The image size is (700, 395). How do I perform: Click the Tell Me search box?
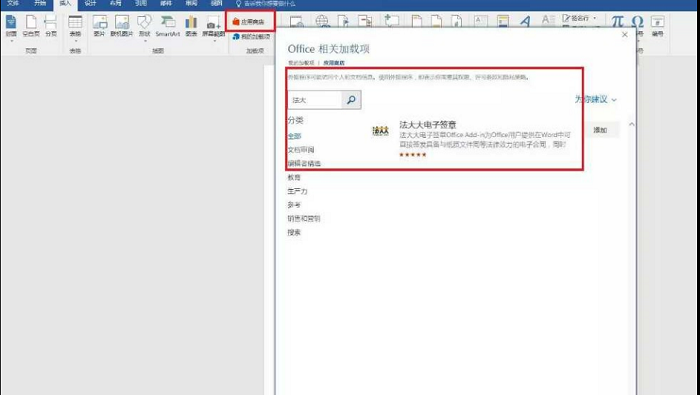(x=266, y=4)
